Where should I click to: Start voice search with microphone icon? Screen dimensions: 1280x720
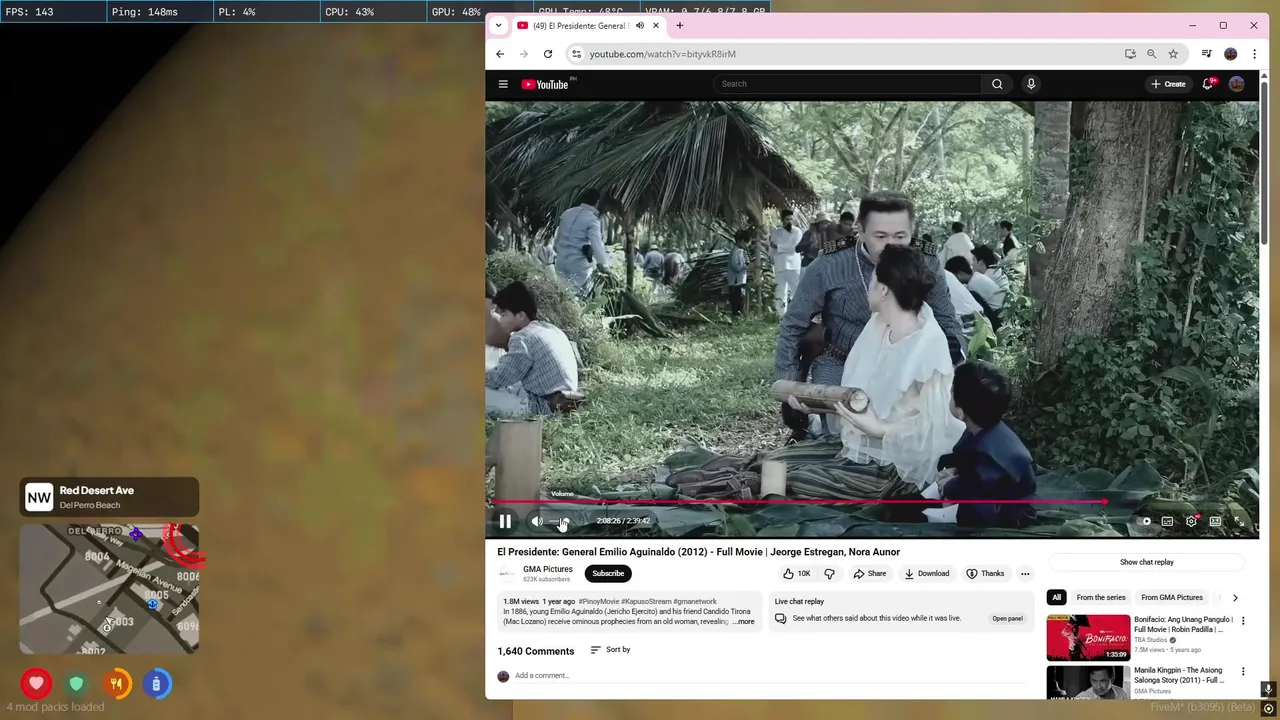coord(1031,84)
